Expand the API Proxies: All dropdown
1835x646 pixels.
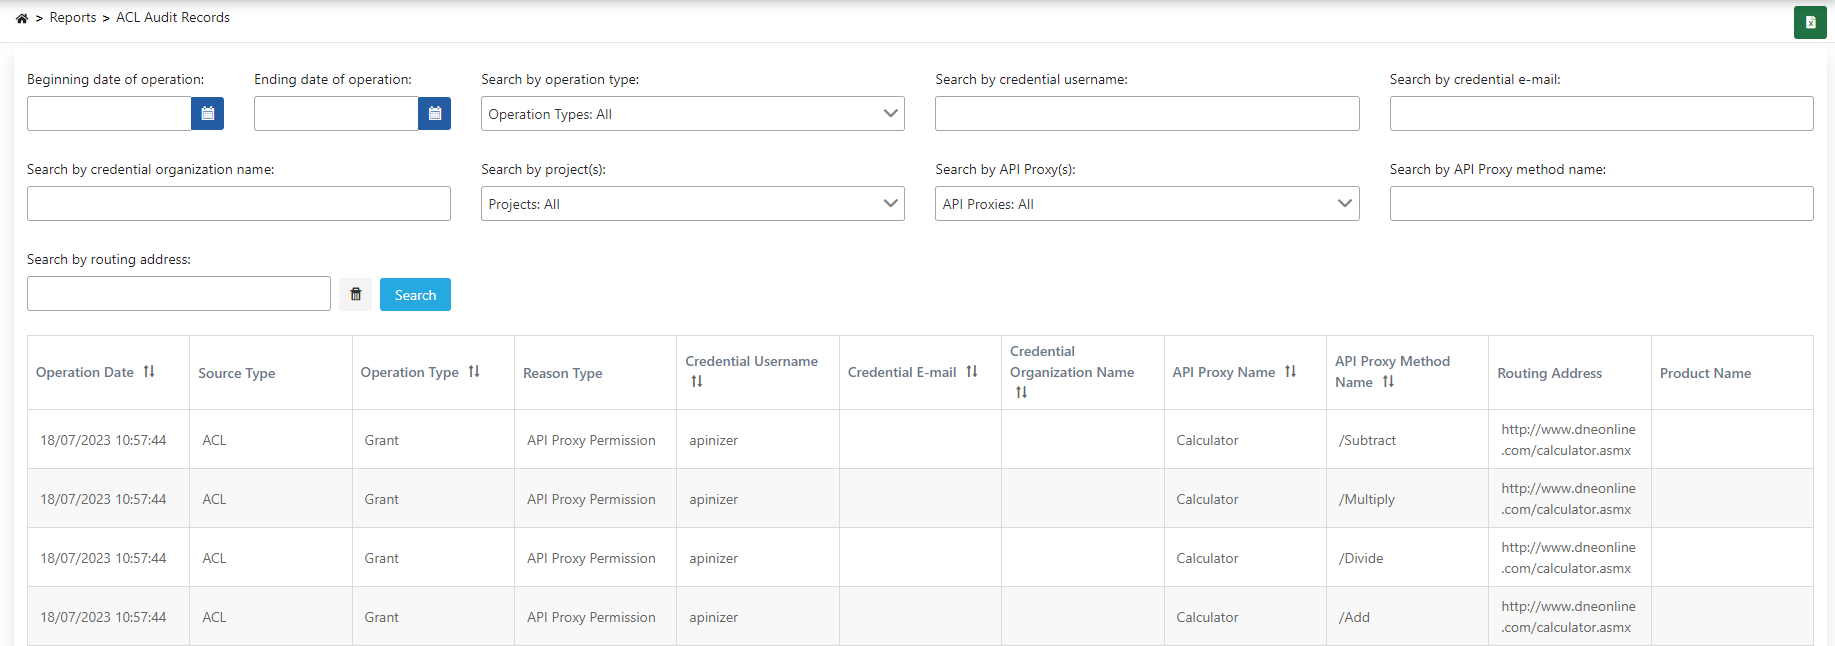[1146, 204]
